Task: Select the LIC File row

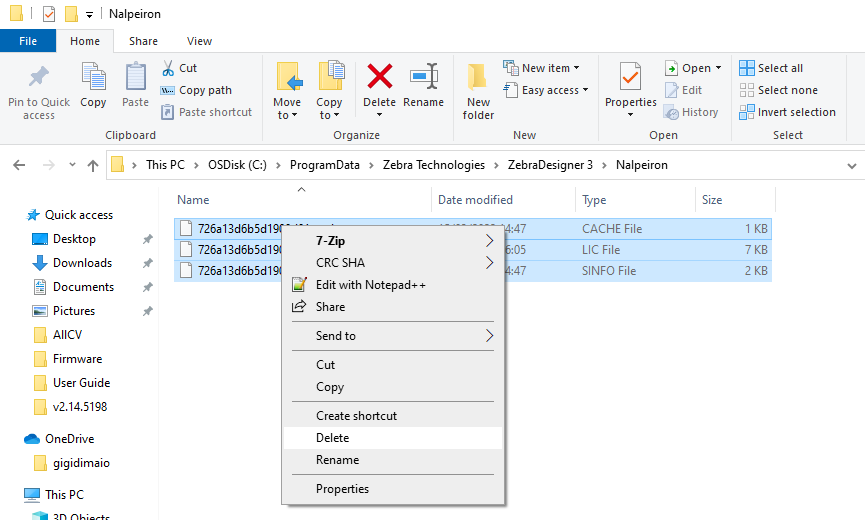Action: (473, 250)
